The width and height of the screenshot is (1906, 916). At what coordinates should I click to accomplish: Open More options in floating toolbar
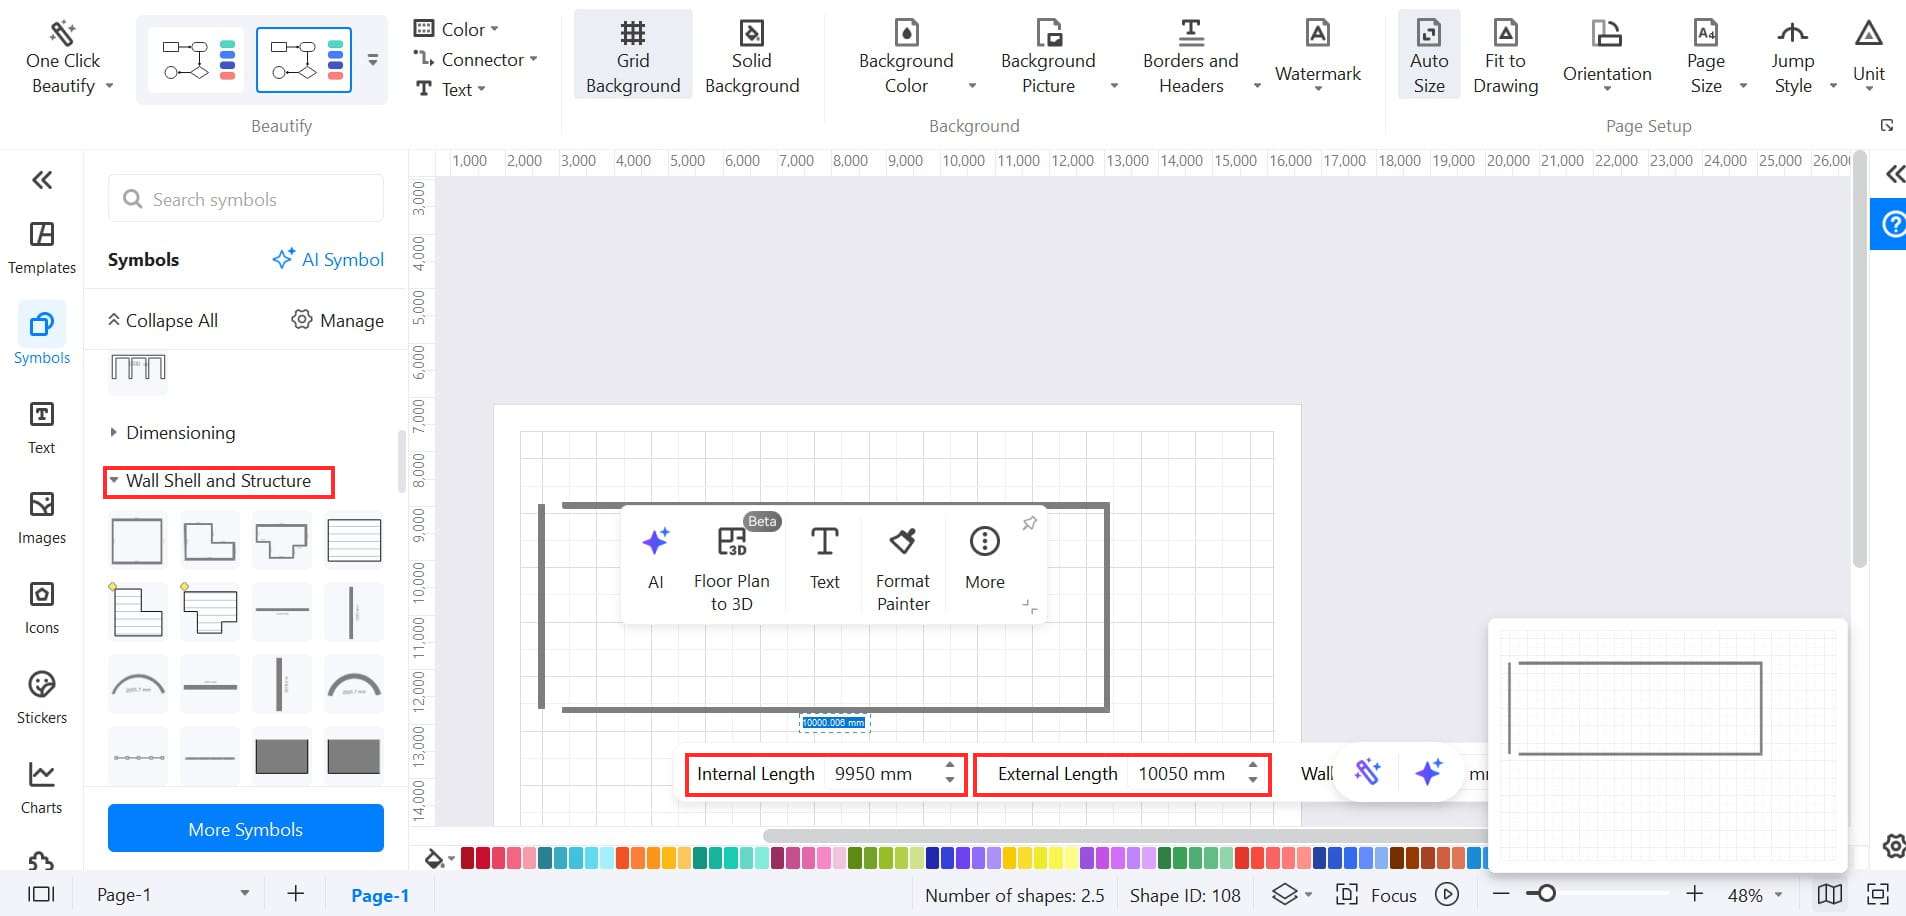click(985, 558)
